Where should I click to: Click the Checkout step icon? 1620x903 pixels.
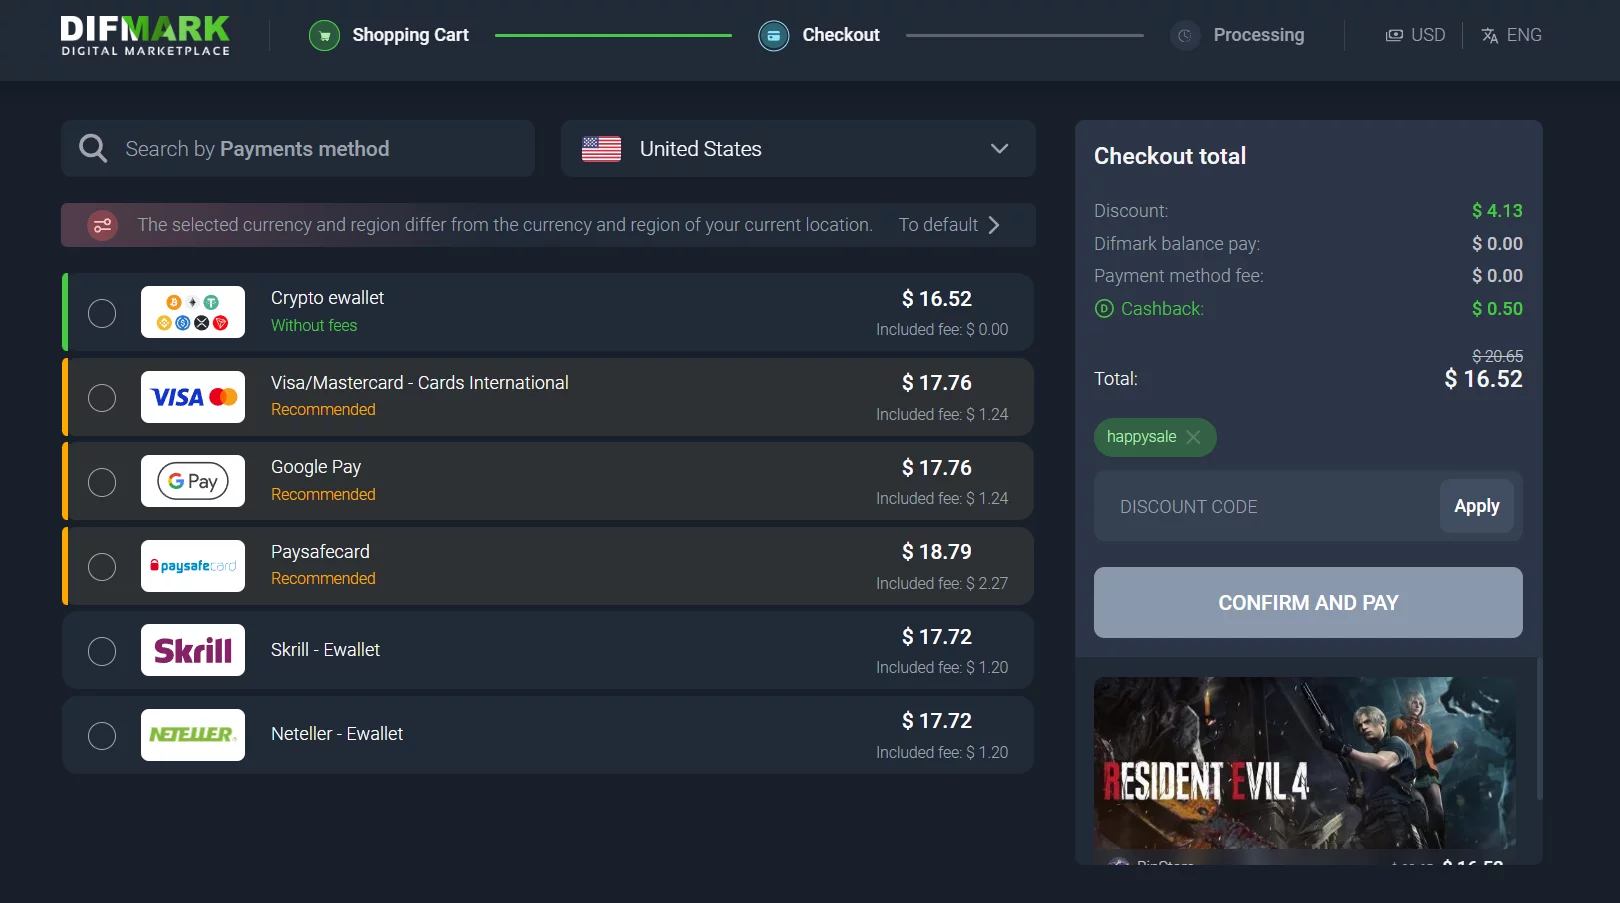pos(773,36)
